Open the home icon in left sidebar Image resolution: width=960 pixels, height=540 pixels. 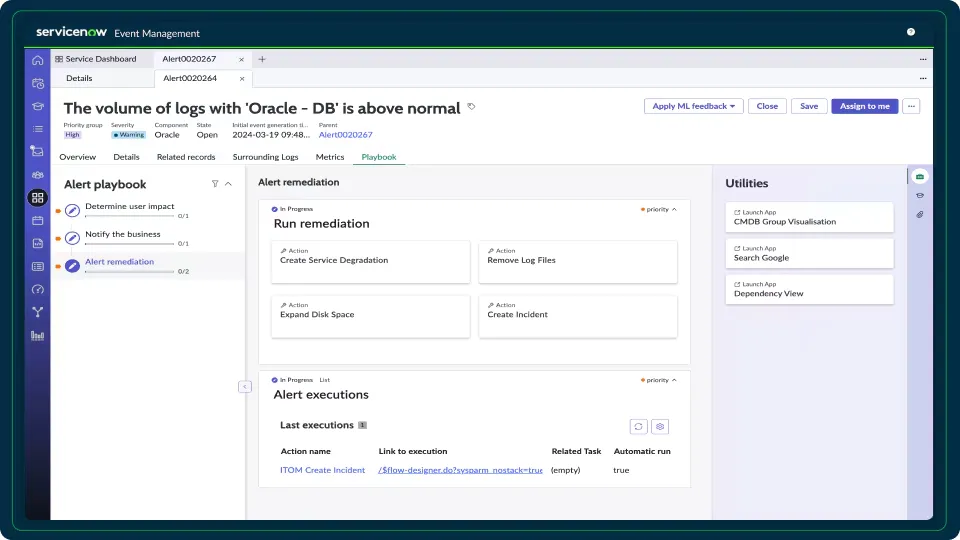tap(37, 60)
